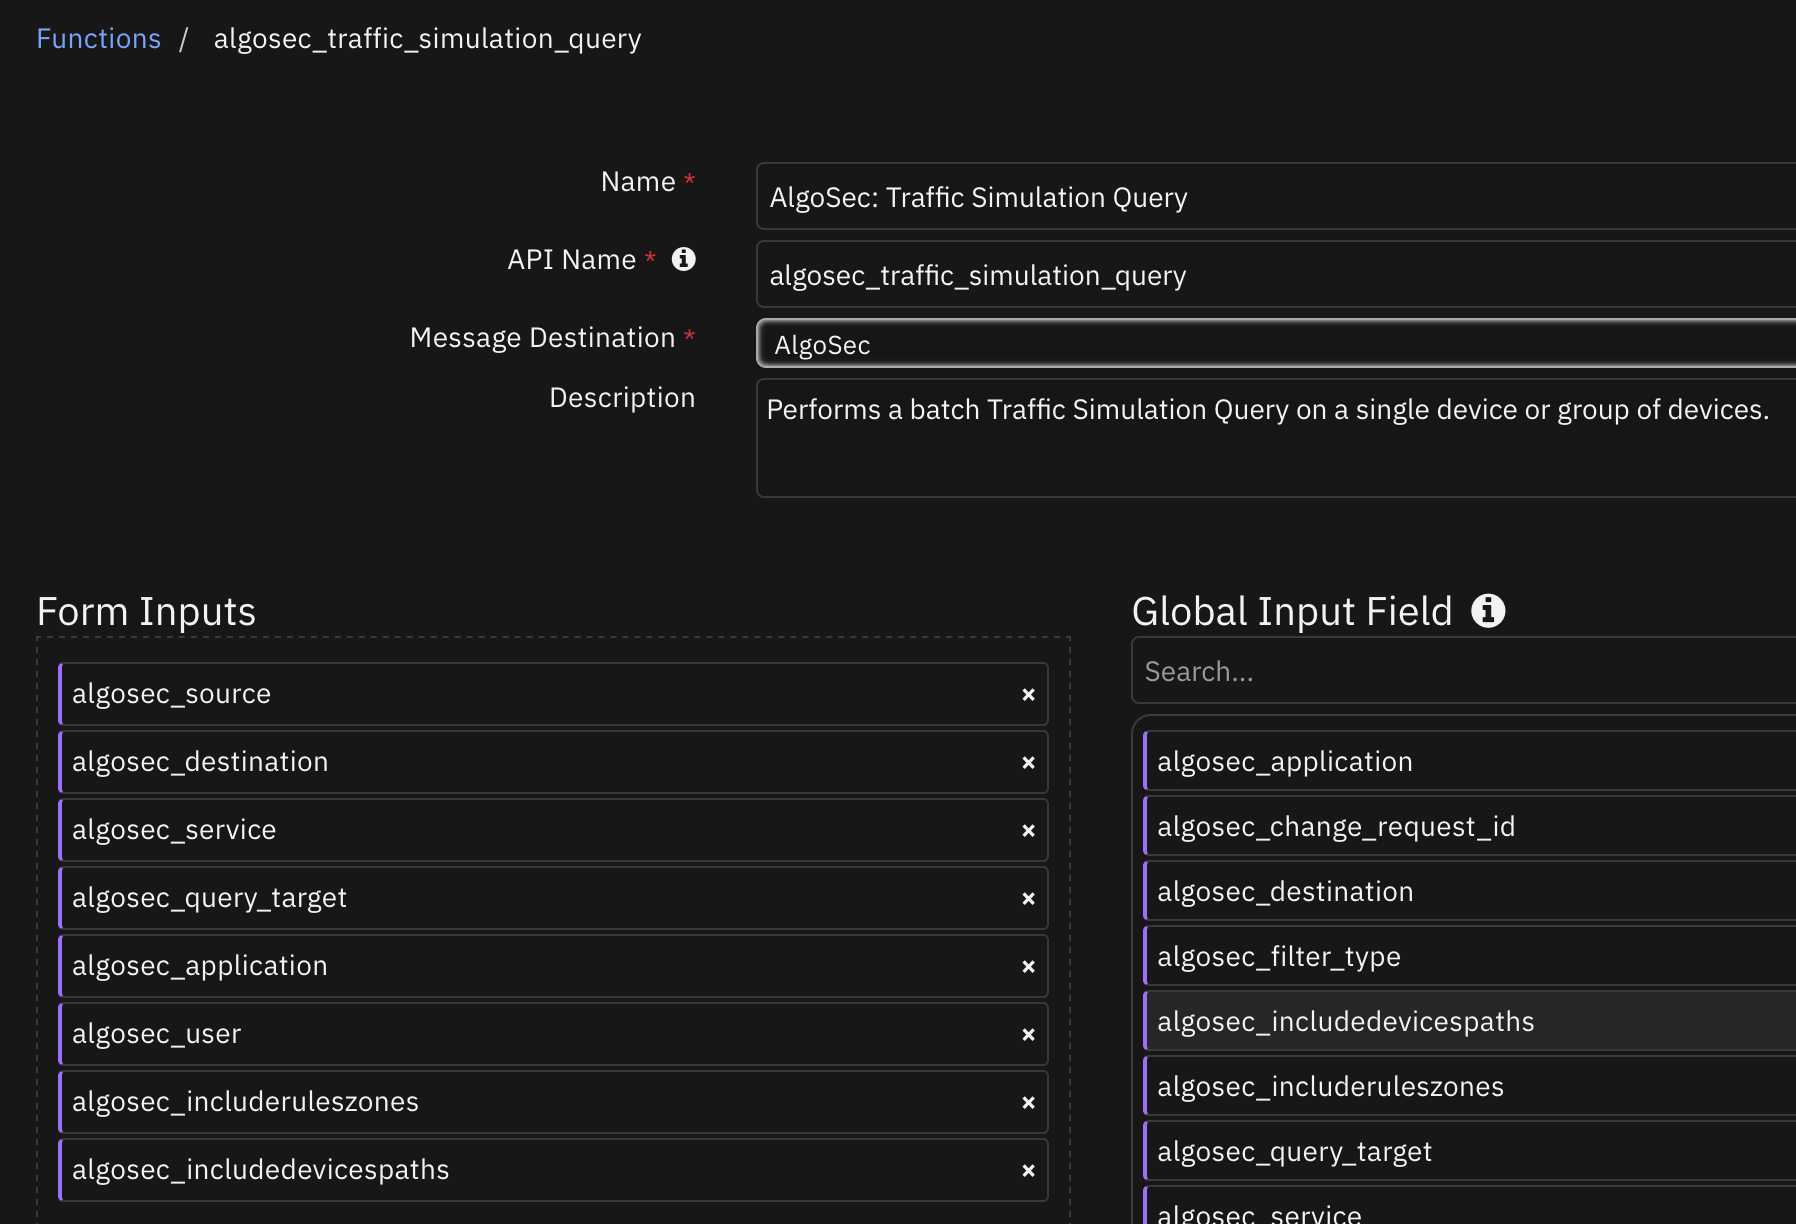Select algosec_includedevicespaths in global field list
The height and width of the screenshot is (1224, 1796).
point(1470,1021)
